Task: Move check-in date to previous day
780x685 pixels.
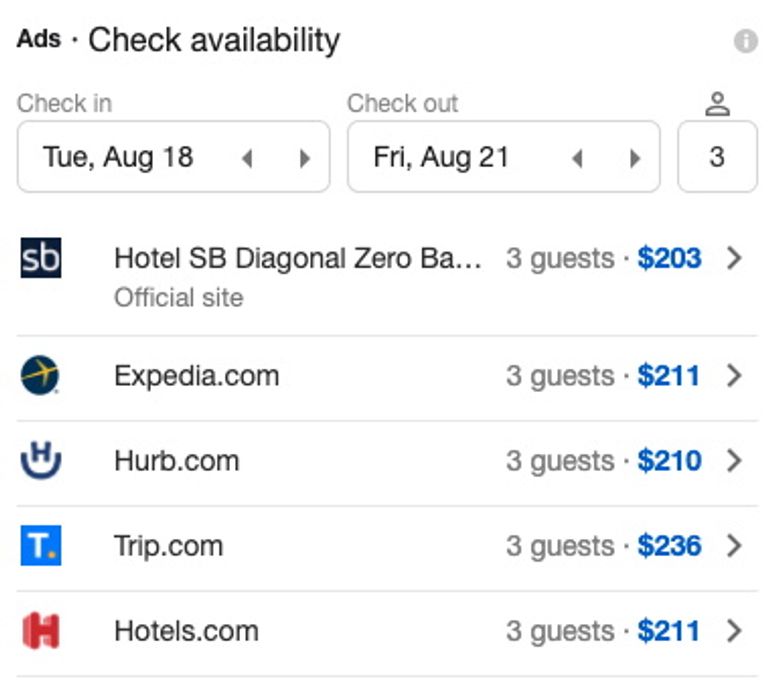Action: (x=247, y=158)
